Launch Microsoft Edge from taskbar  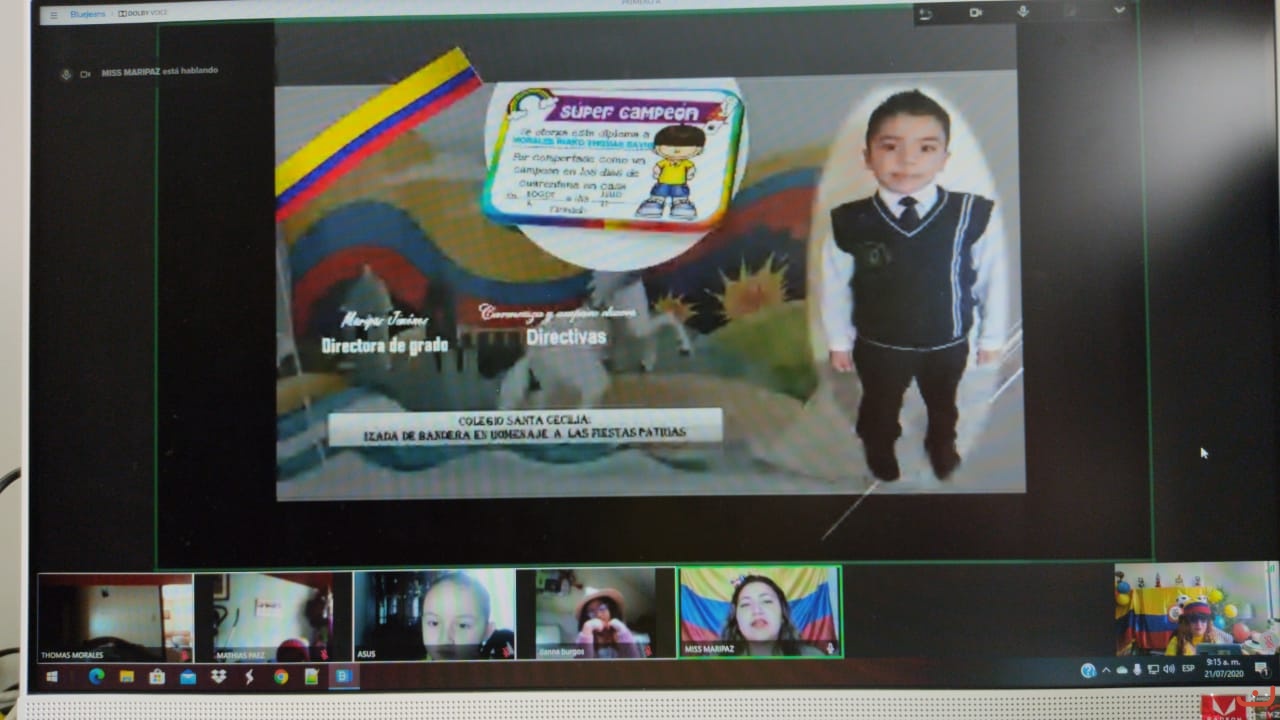pyautogui.click(x=96, y=677)
